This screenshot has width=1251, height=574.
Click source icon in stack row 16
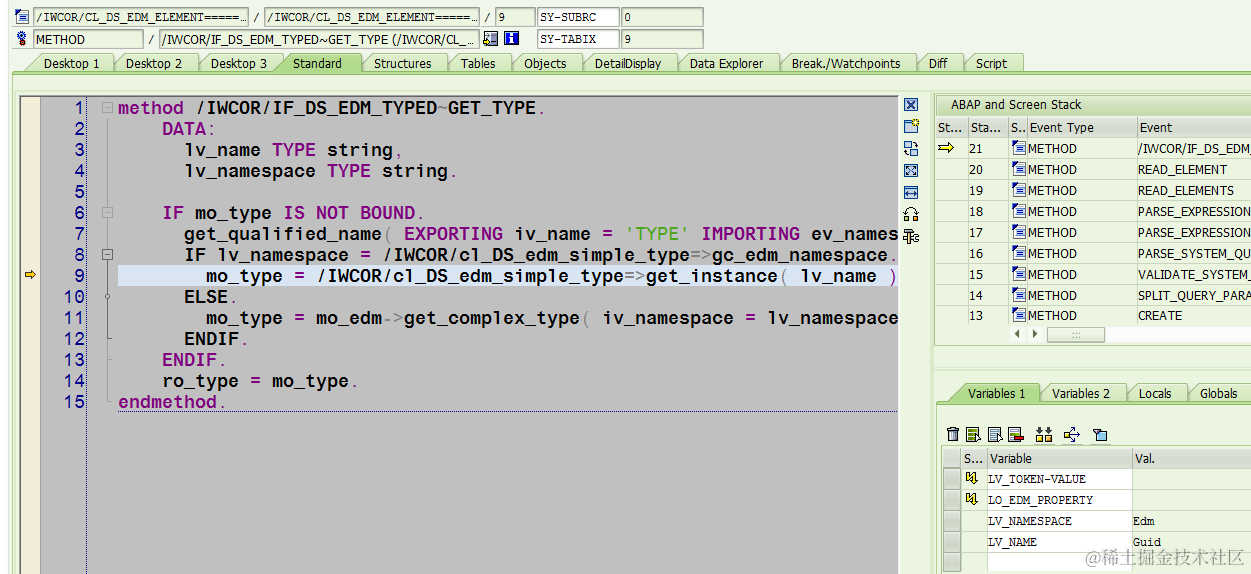tap(1018, 253)
